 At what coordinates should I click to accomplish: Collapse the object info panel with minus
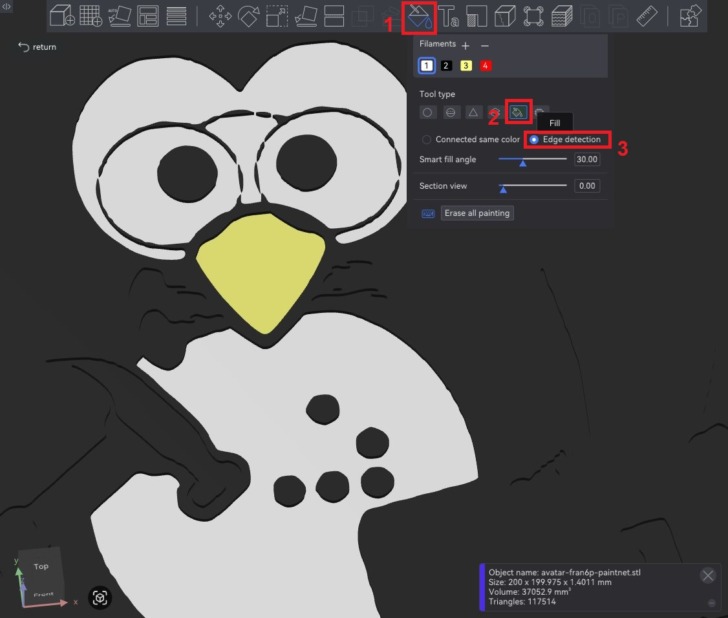click(x=712, y=603)
